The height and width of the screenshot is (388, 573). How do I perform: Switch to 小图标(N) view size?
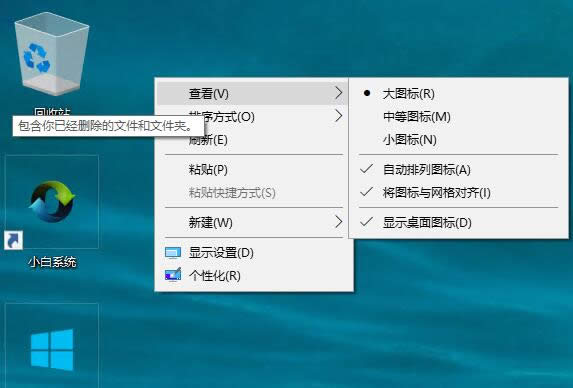point(459,140)
